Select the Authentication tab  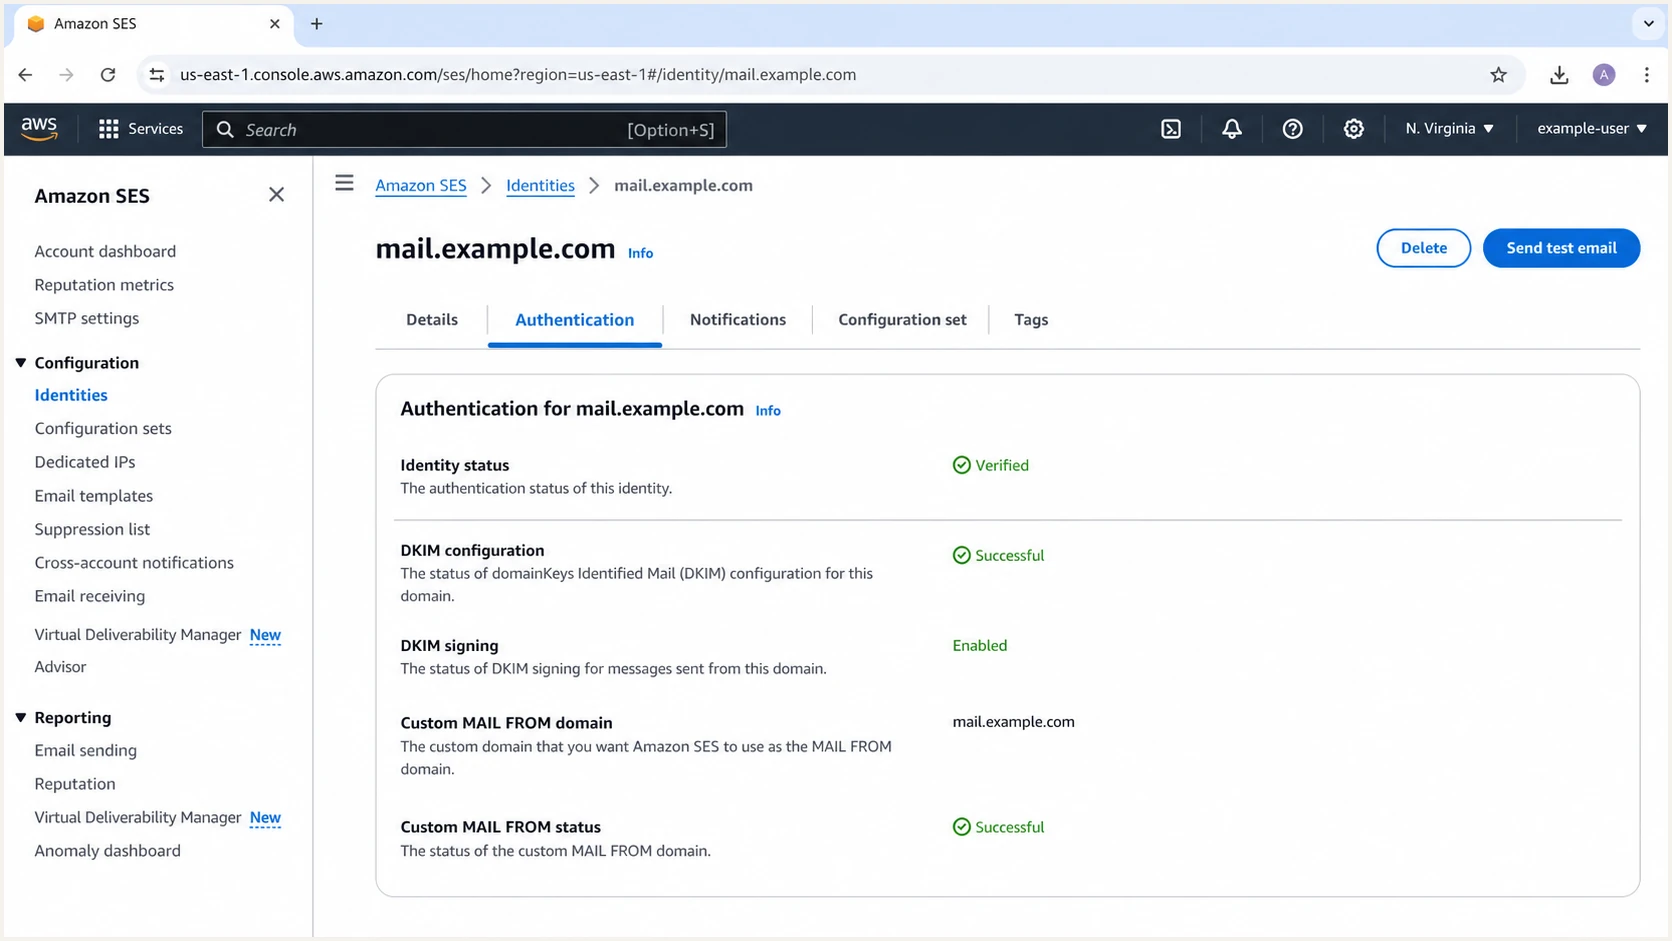[575, 320]
